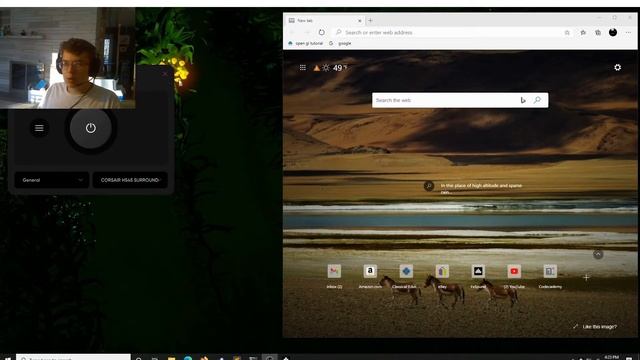
Task: Expand the General preset dropdown
Action: [x=52, y=180]
